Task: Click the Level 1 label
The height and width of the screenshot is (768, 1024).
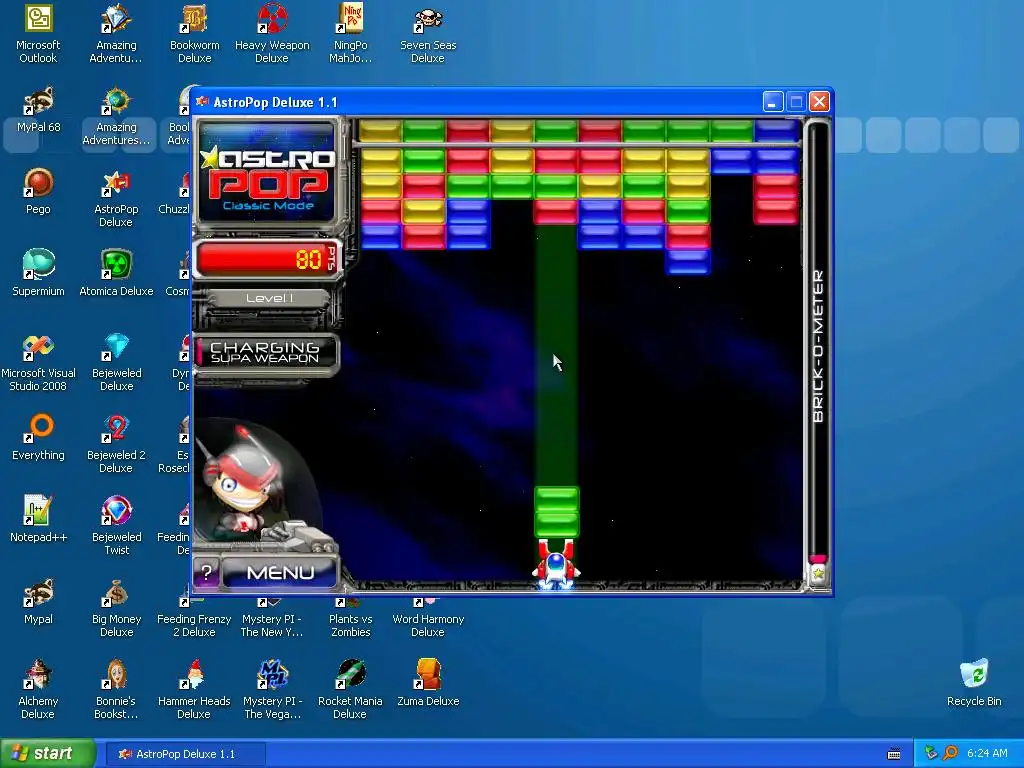Action: [x=268, y=298]
